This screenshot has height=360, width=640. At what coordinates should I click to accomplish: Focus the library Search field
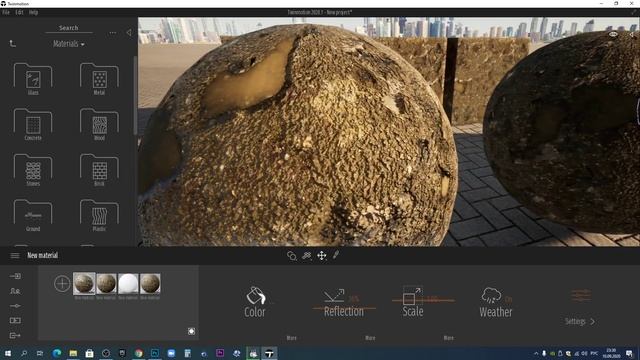pos(69,28)
